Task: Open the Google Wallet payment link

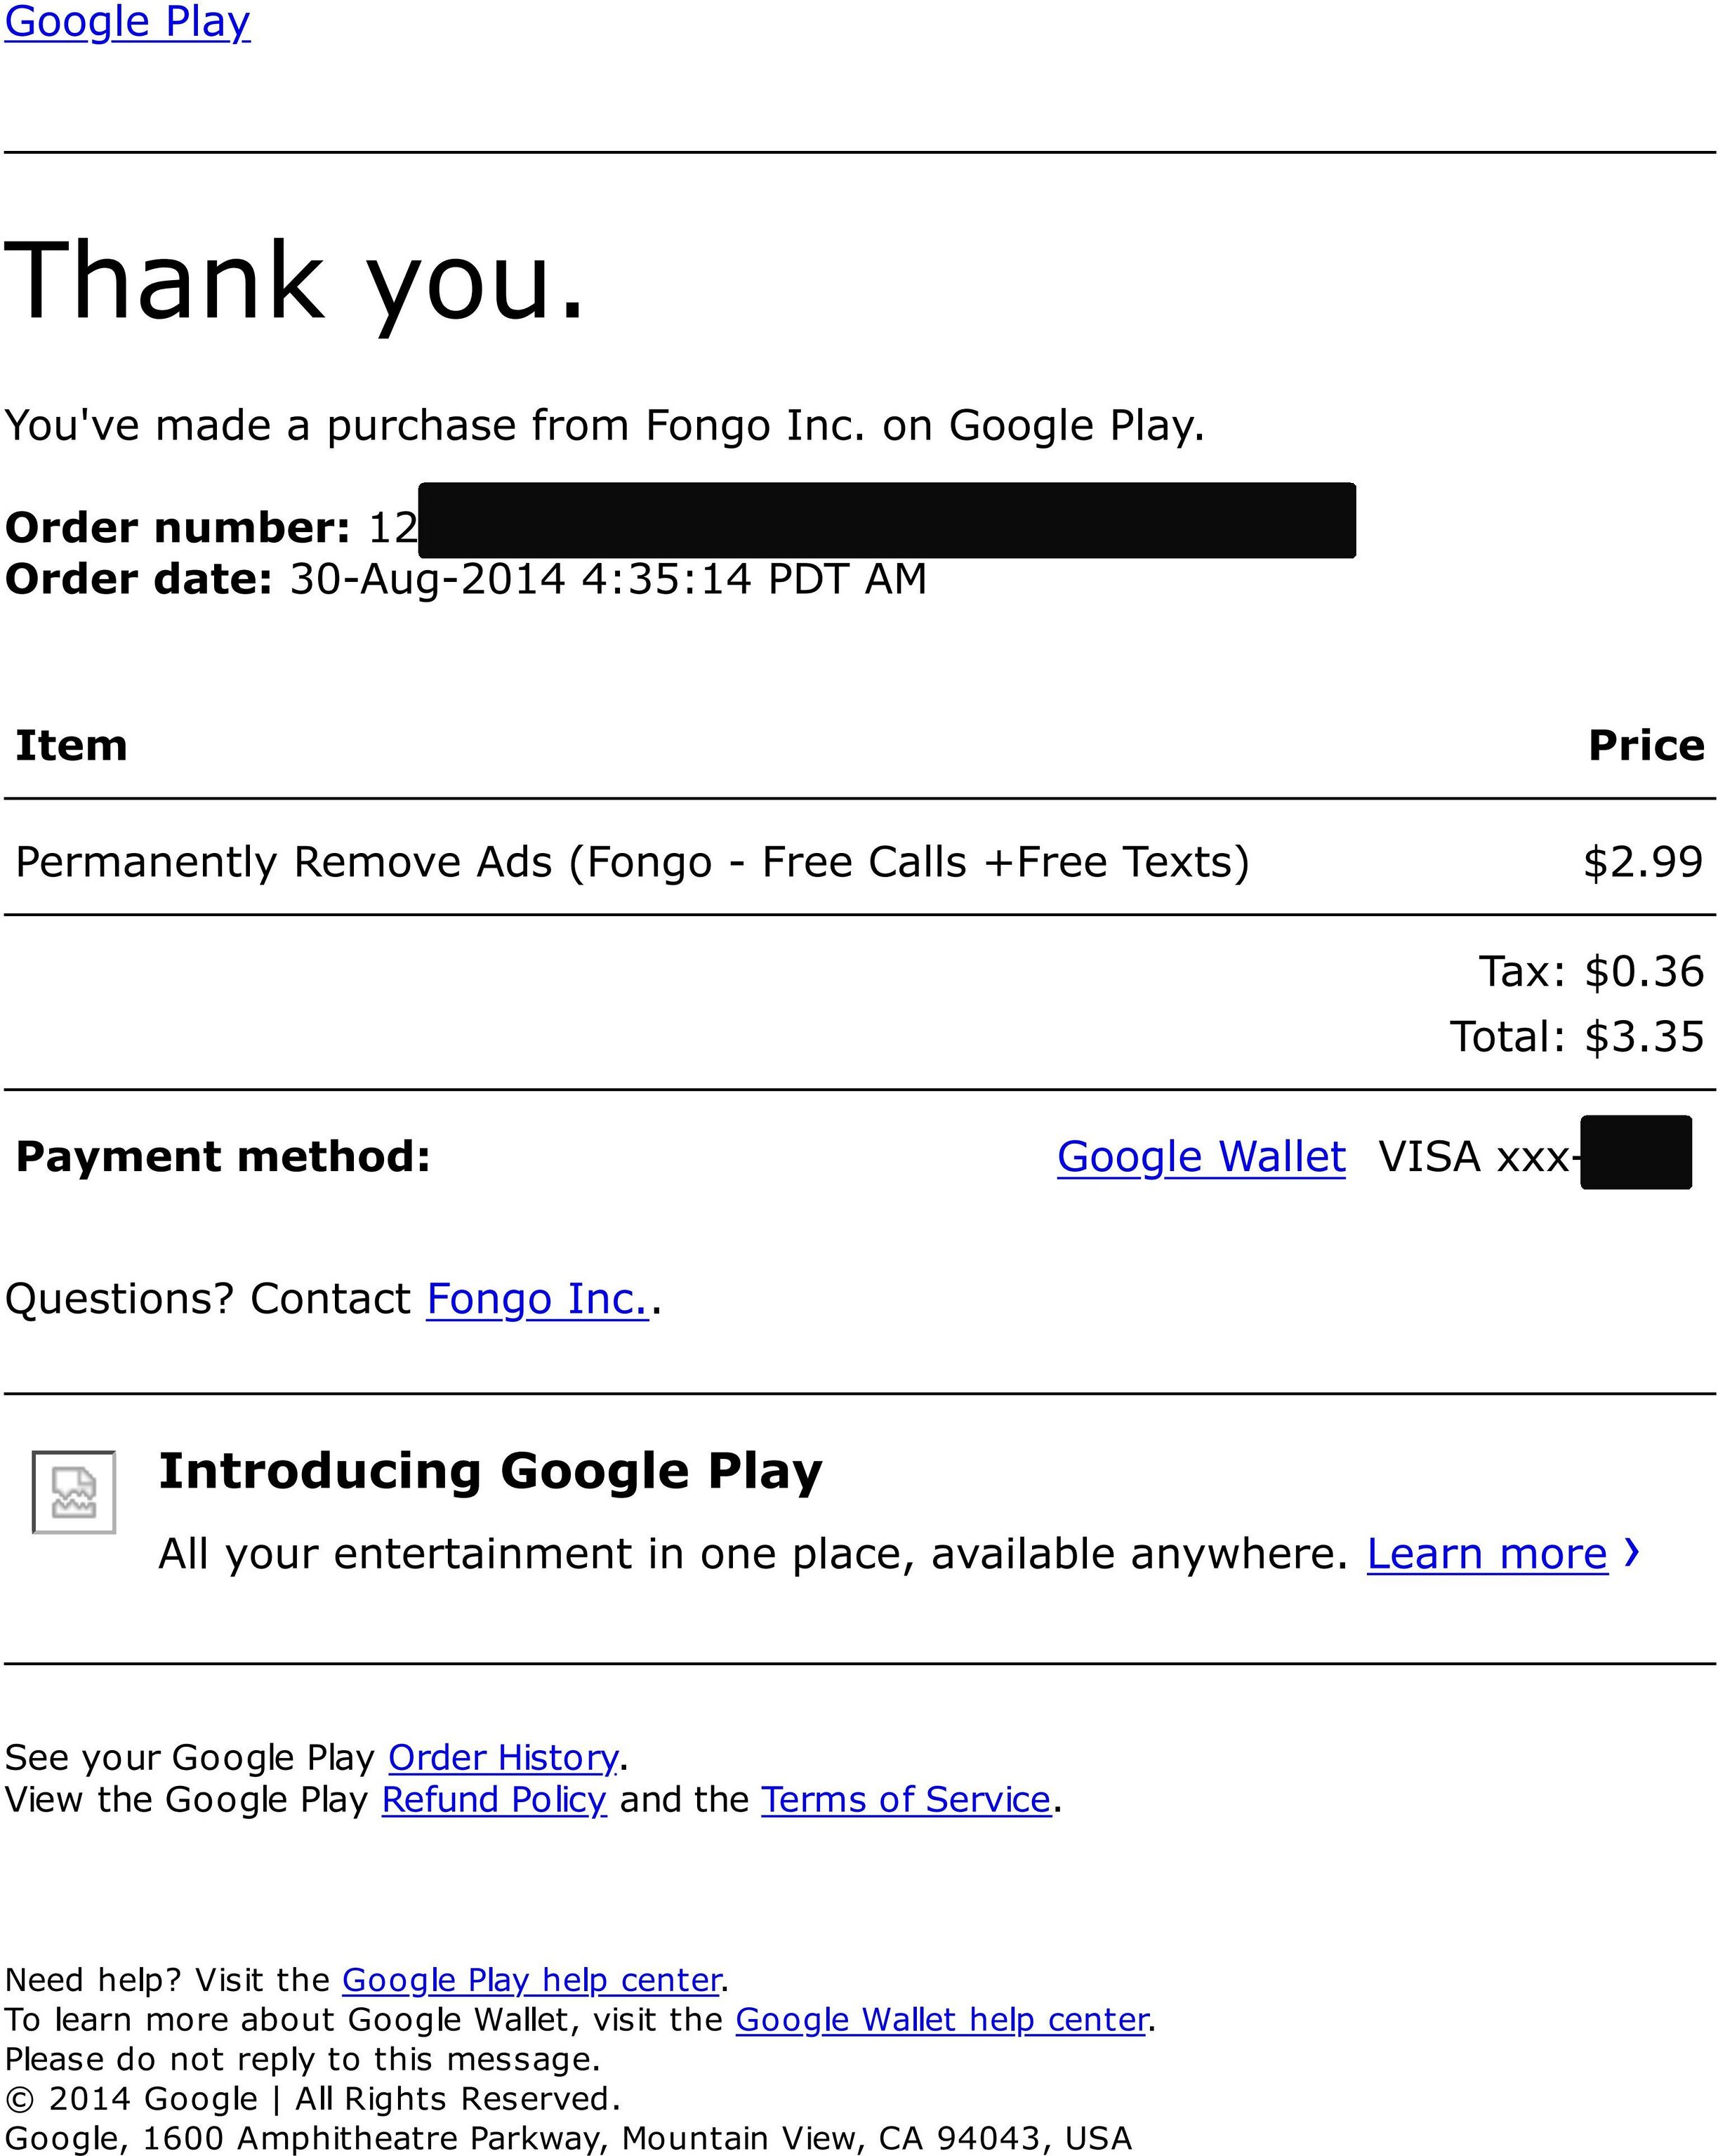Action: [1201, 1157]
